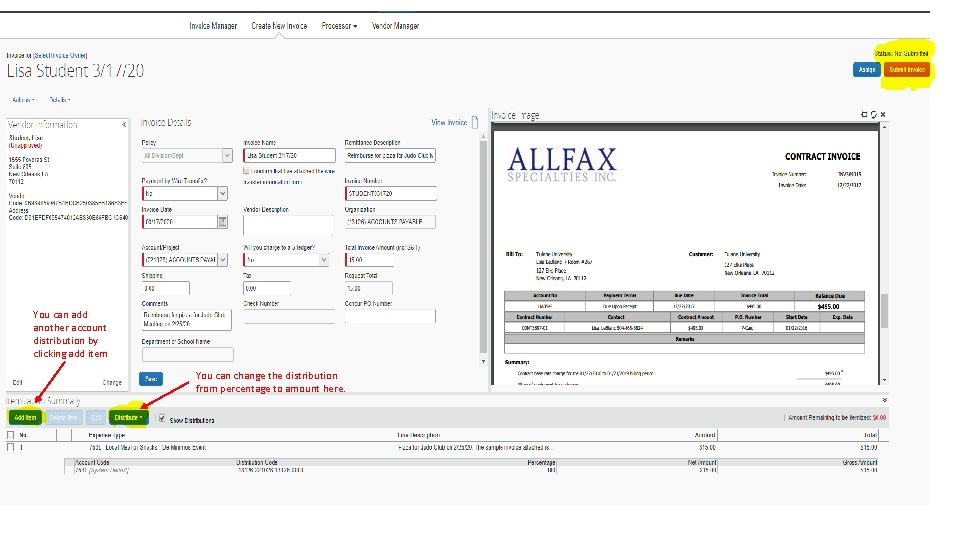
Task: Click the Tax amount field
Action: [x=267, y=288]
